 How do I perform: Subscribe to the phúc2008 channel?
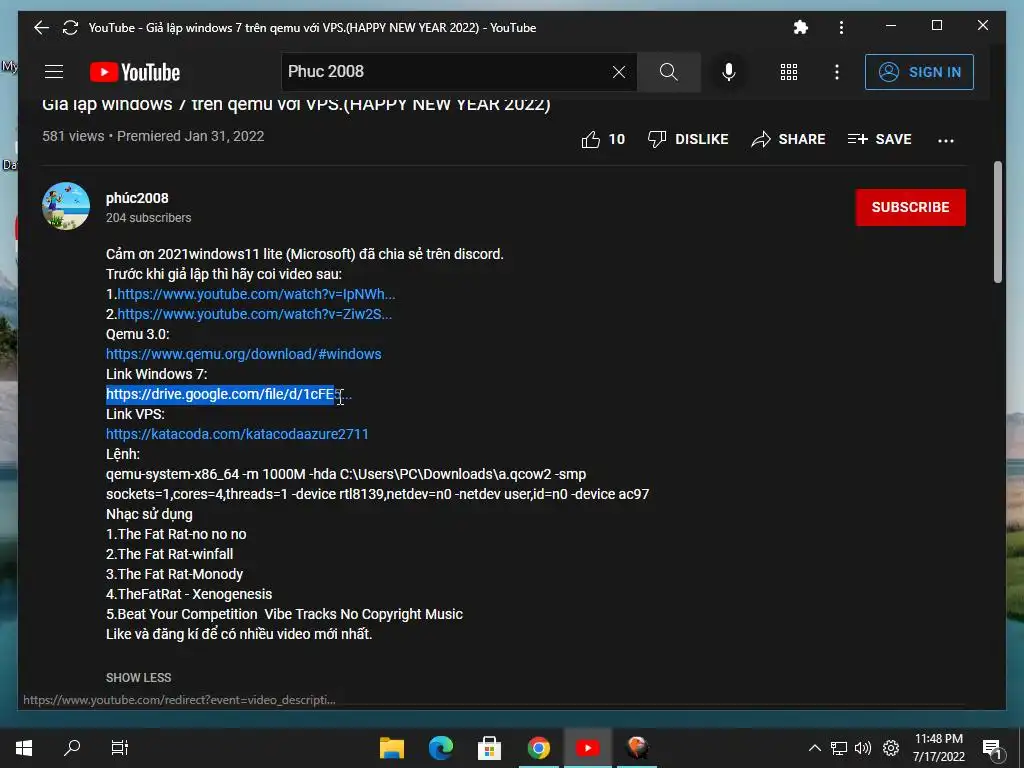pos(910,207)
